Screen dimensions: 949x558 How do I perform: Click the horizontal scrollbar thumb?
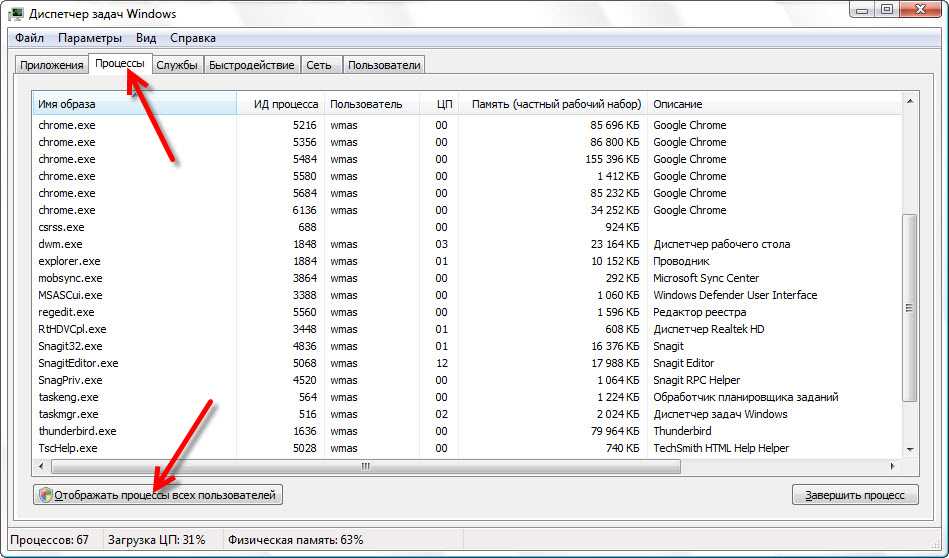tap(366, 467)
